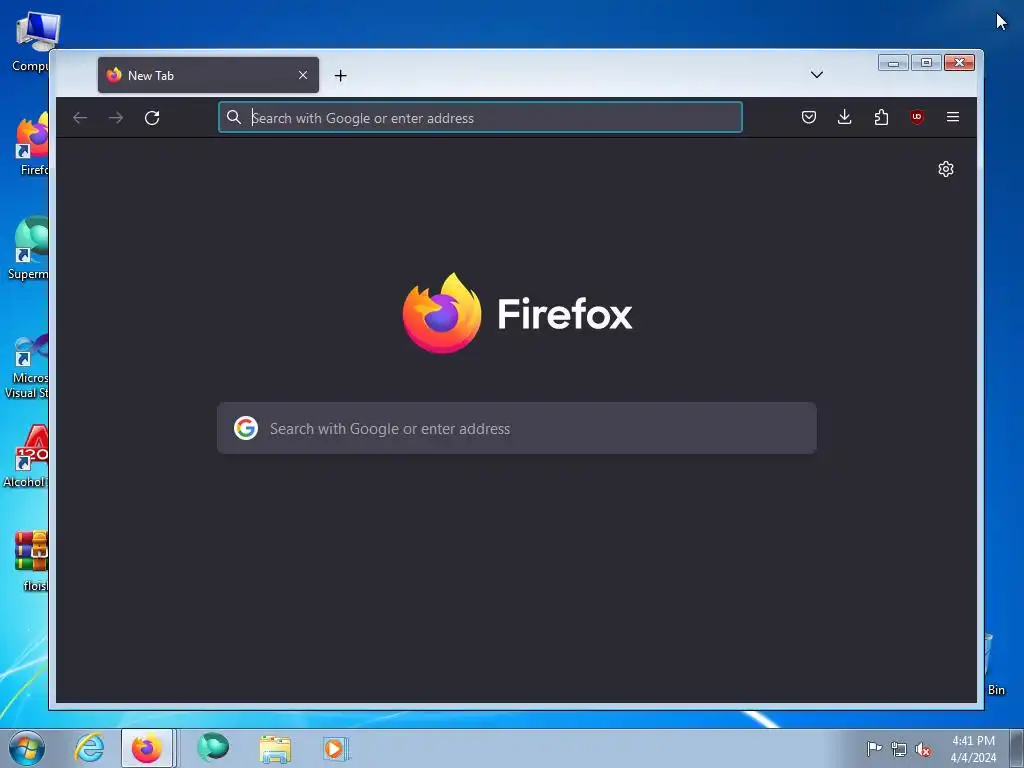Open the Downloads panel
The image size is (1024, 768).
(844, 117)
